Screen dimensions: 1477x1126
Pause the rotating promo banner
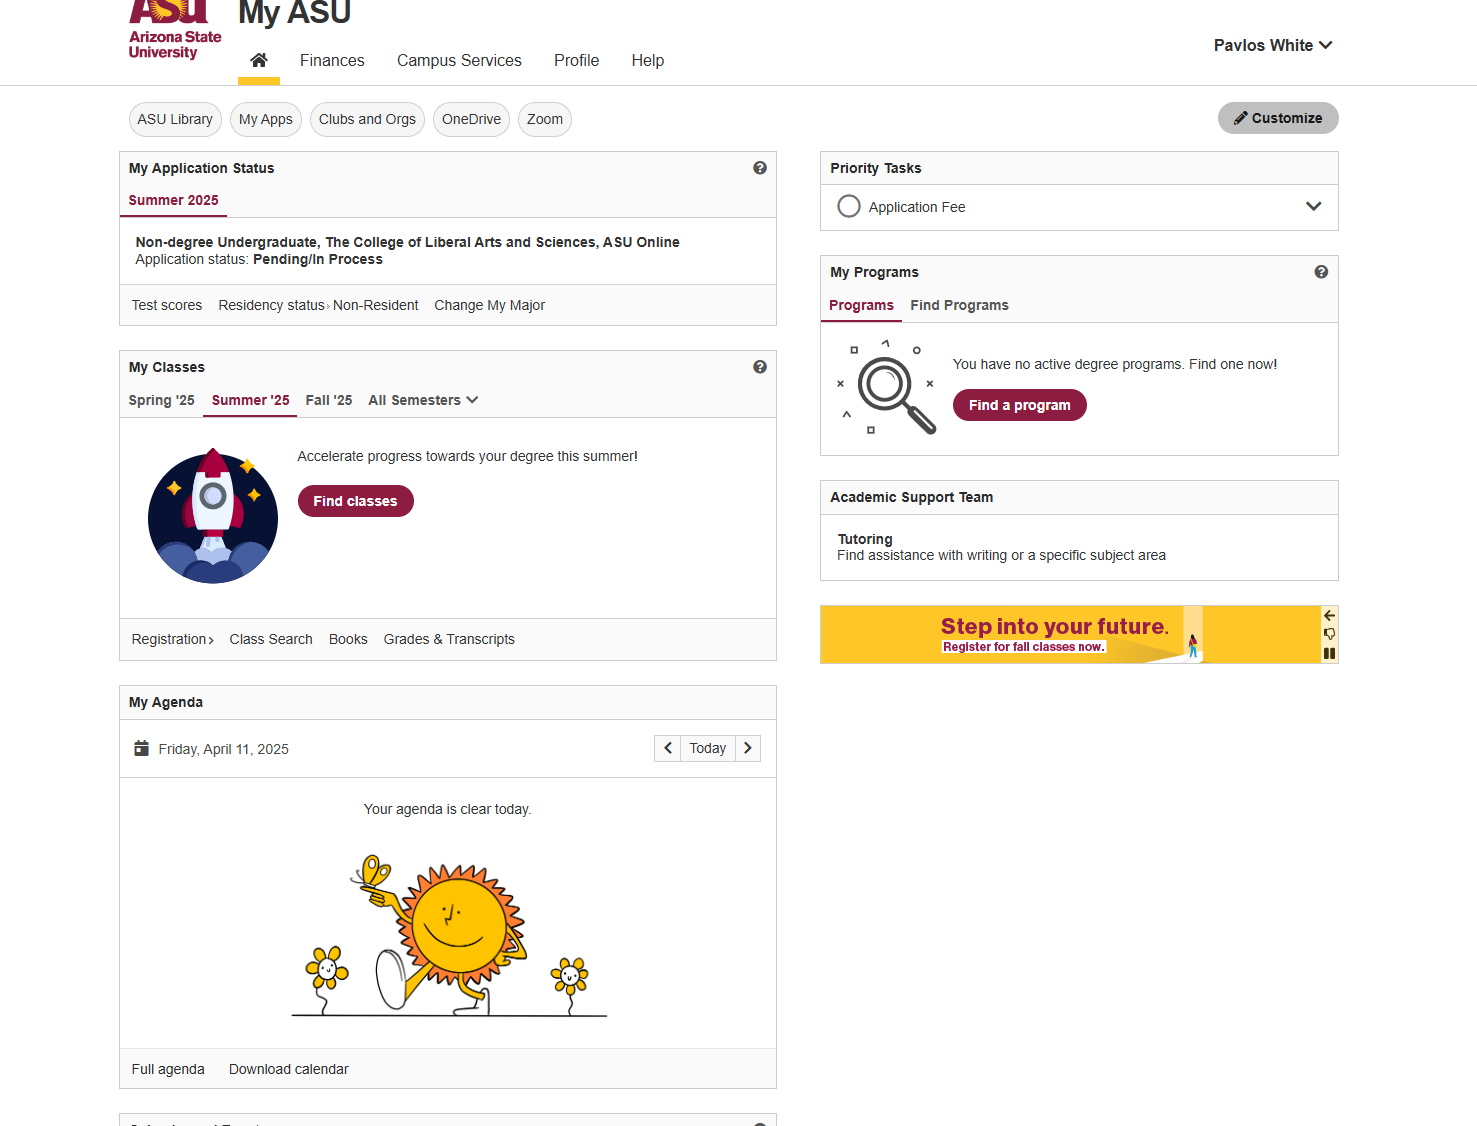coord(1329,653)
